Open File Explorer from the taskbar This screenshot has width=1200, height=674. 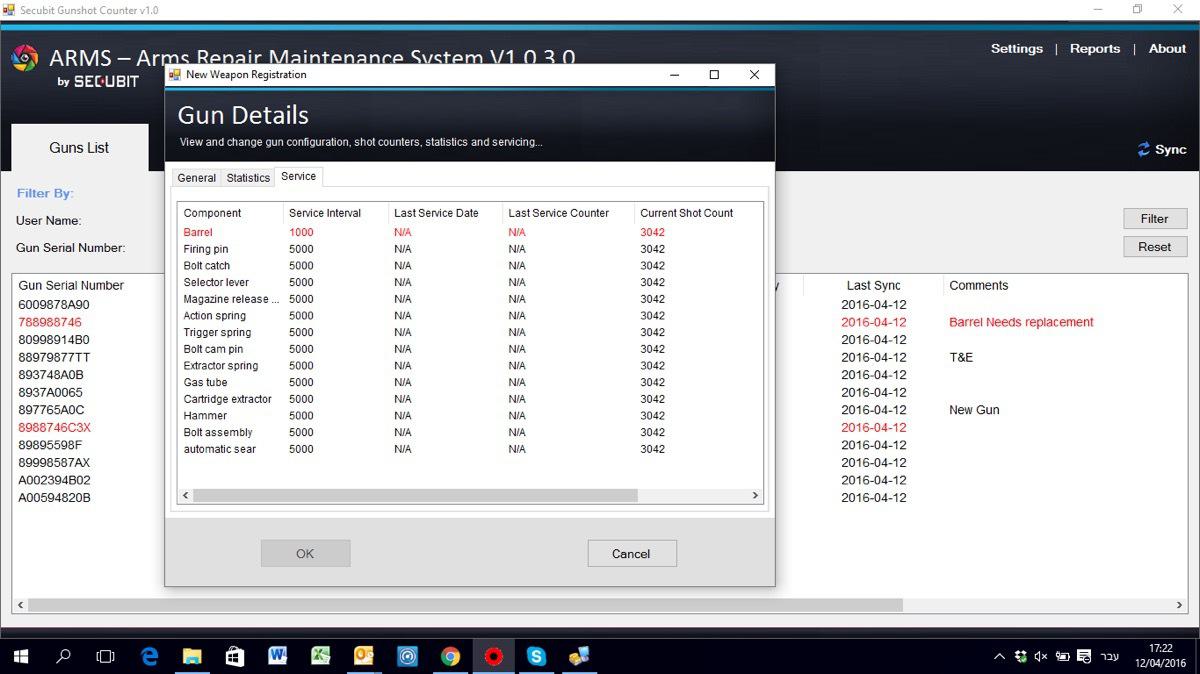(x=192, y=656)
